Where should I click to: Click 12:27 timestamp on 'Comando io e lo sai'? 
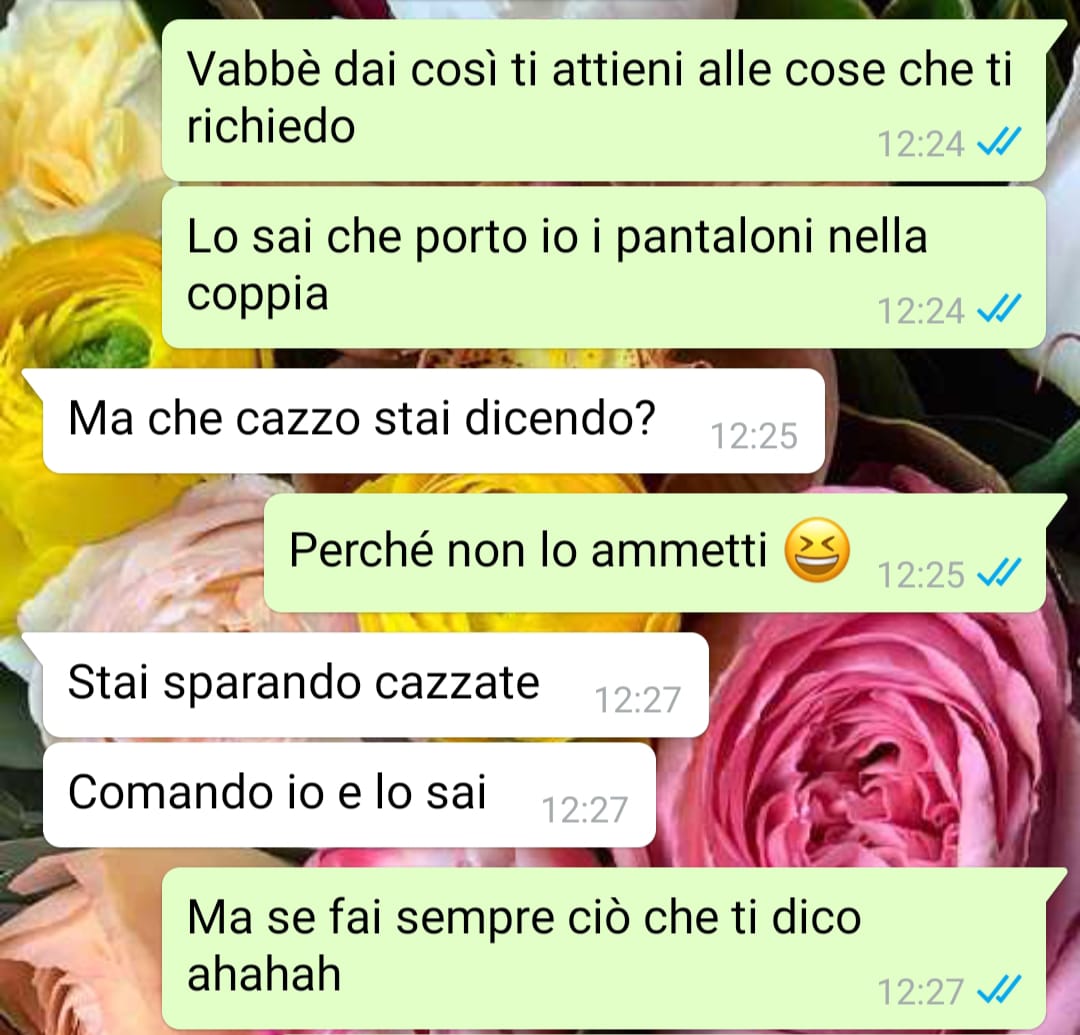coord(585,810)
